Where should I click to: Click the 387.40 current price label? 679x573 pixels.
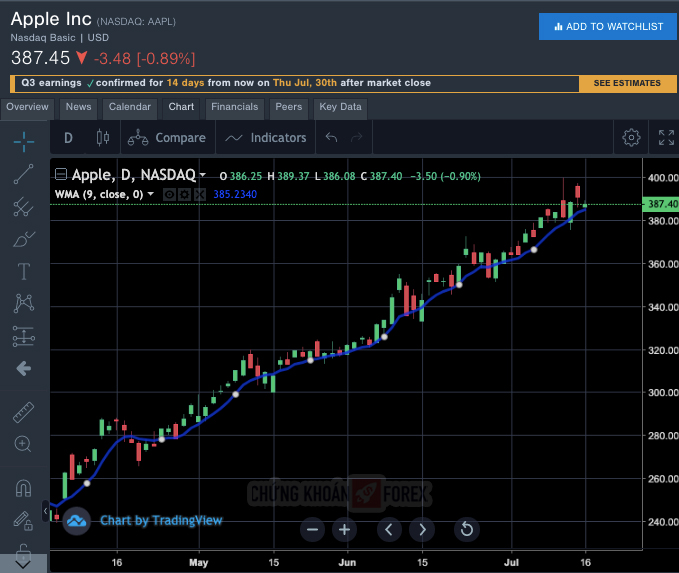661,204
